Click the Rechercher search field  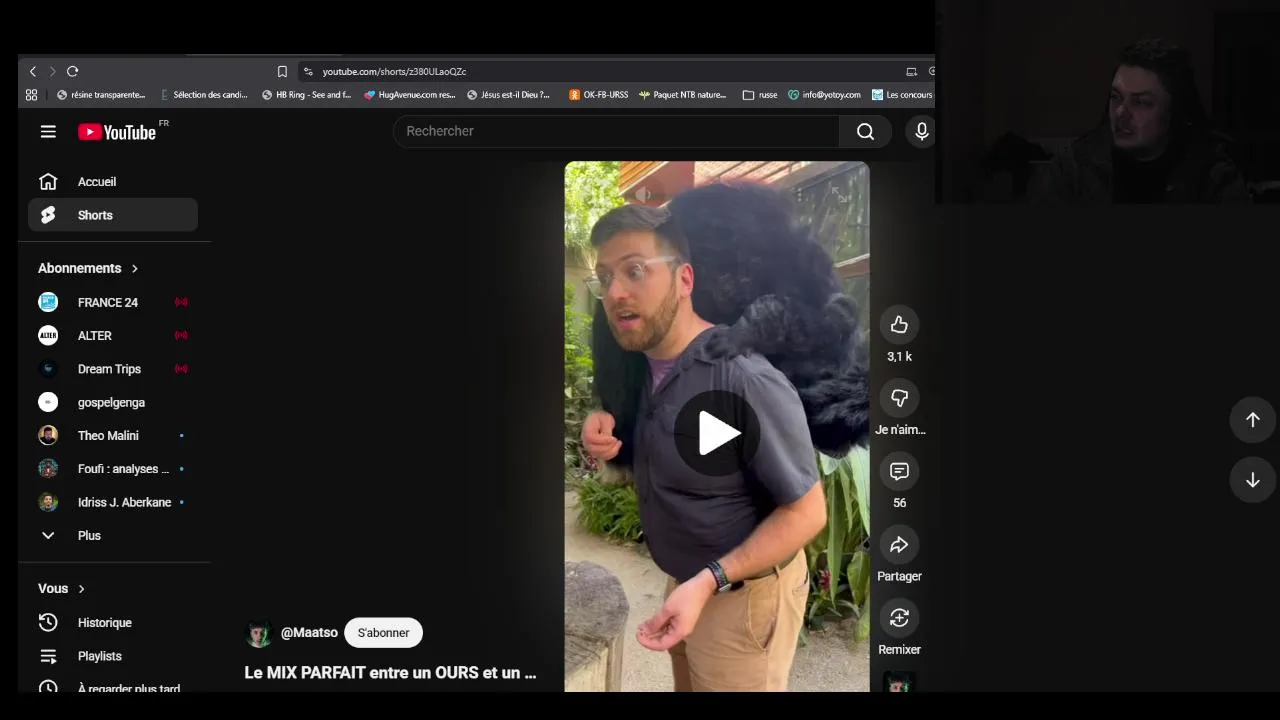point(616,131)
